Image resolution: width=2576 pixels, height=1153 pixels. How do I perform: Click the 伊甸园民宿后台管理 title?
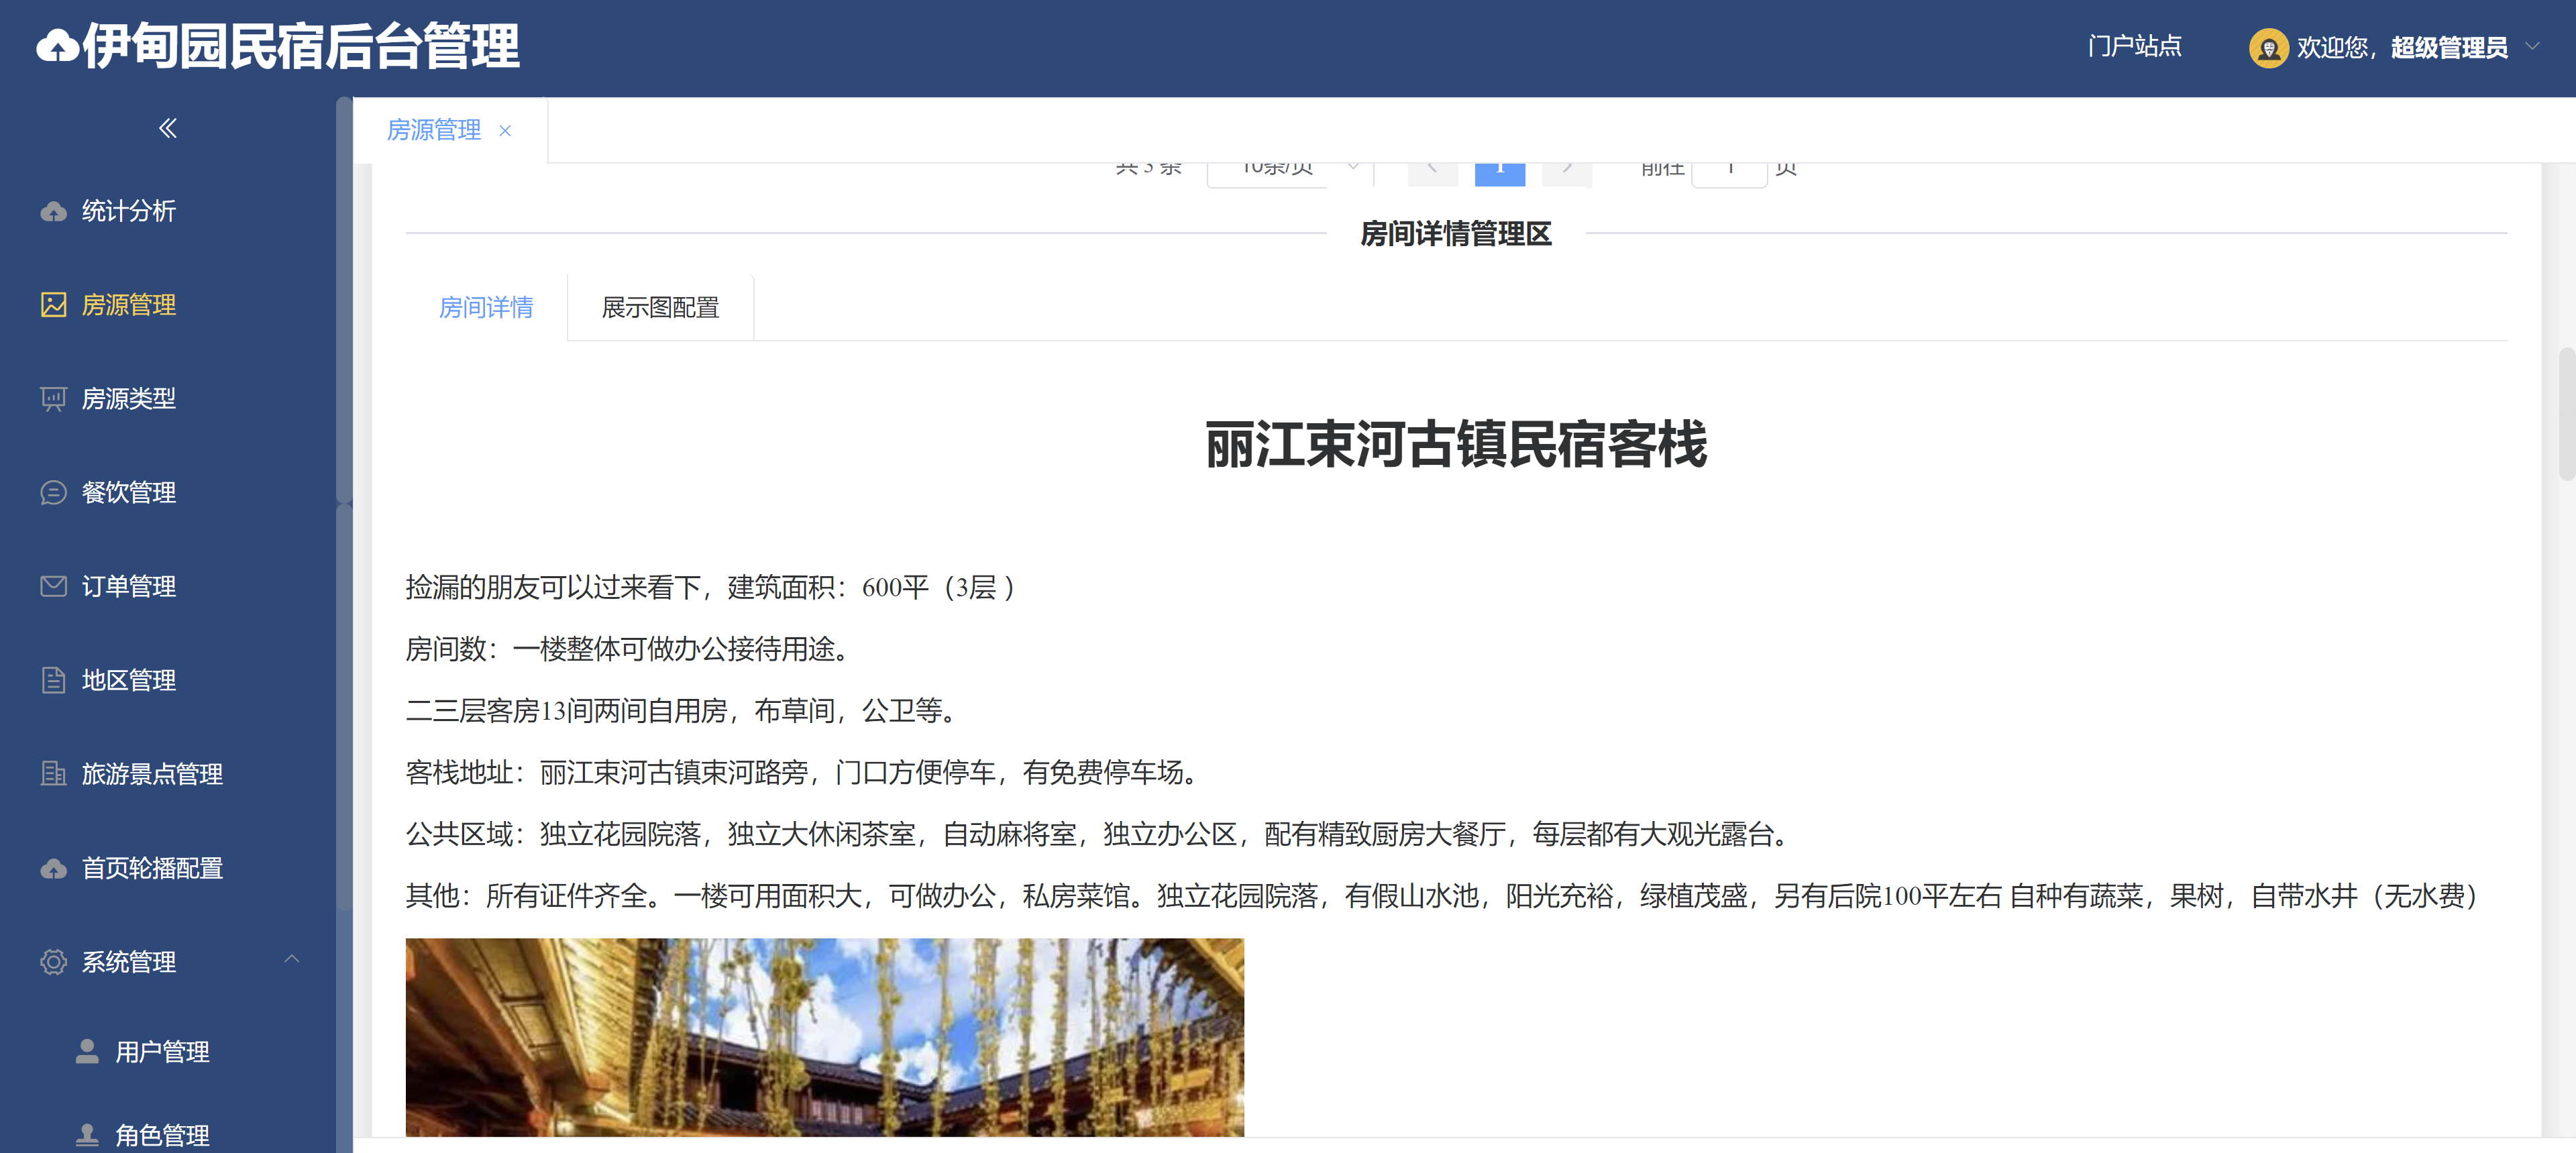point(301,47)
